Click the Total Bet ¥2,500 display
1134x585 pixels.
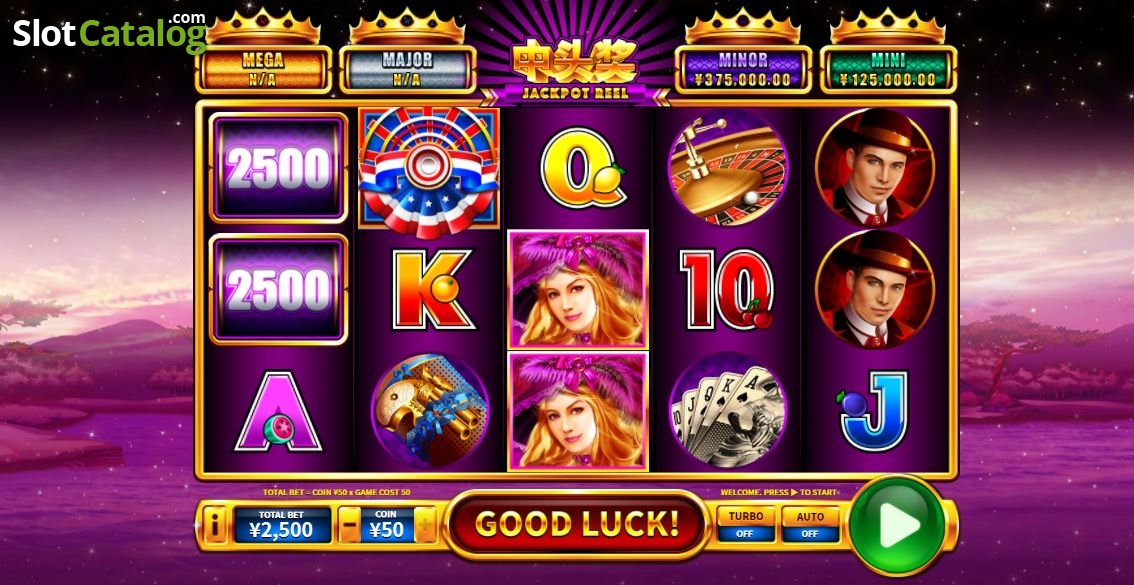click(x=282, y=525)
